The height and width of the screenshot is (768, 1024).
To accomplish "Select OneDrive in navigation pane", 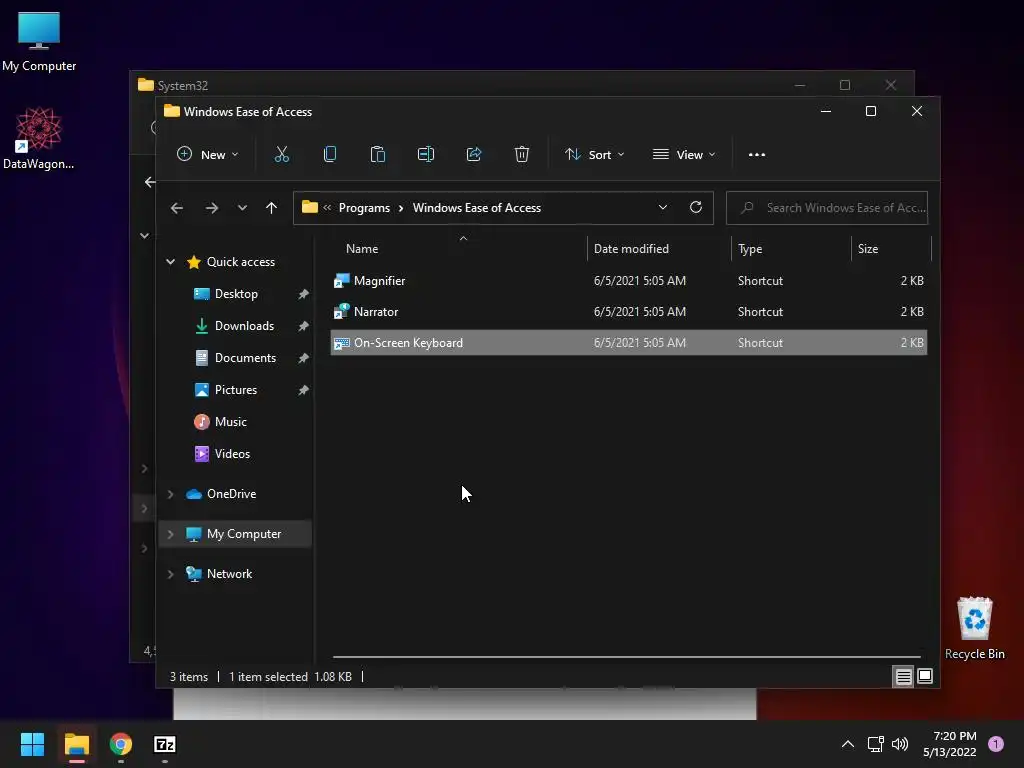I will pos(231,494).
